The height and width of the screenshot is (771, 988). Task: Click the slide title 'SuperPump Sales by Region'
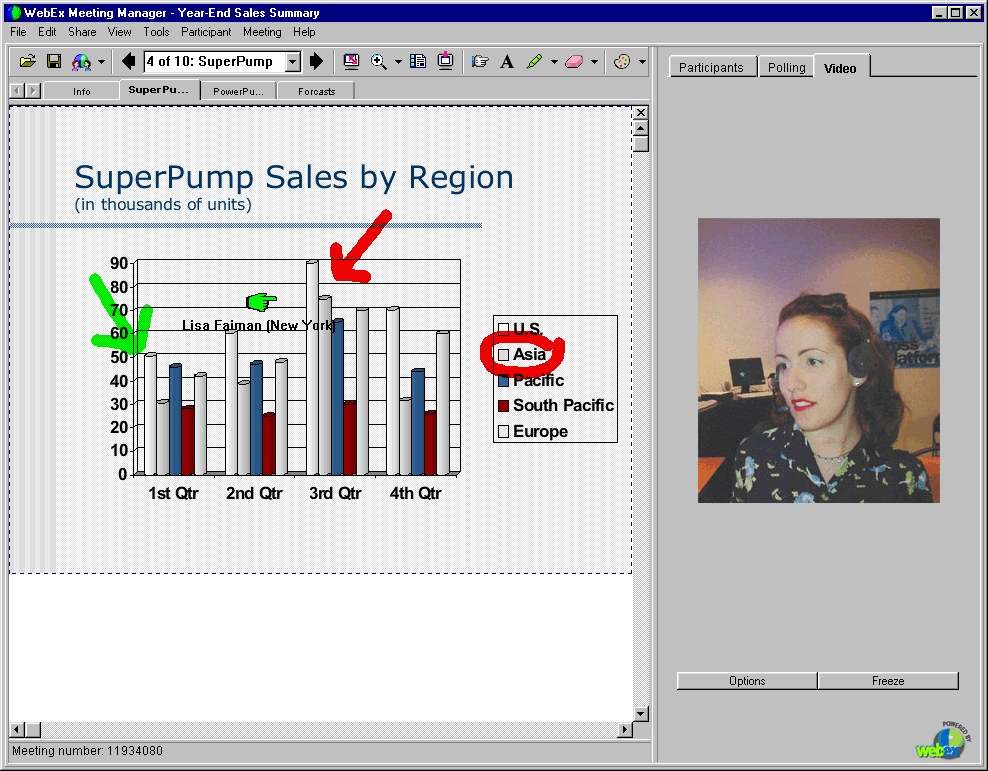(x=294, y=177)
